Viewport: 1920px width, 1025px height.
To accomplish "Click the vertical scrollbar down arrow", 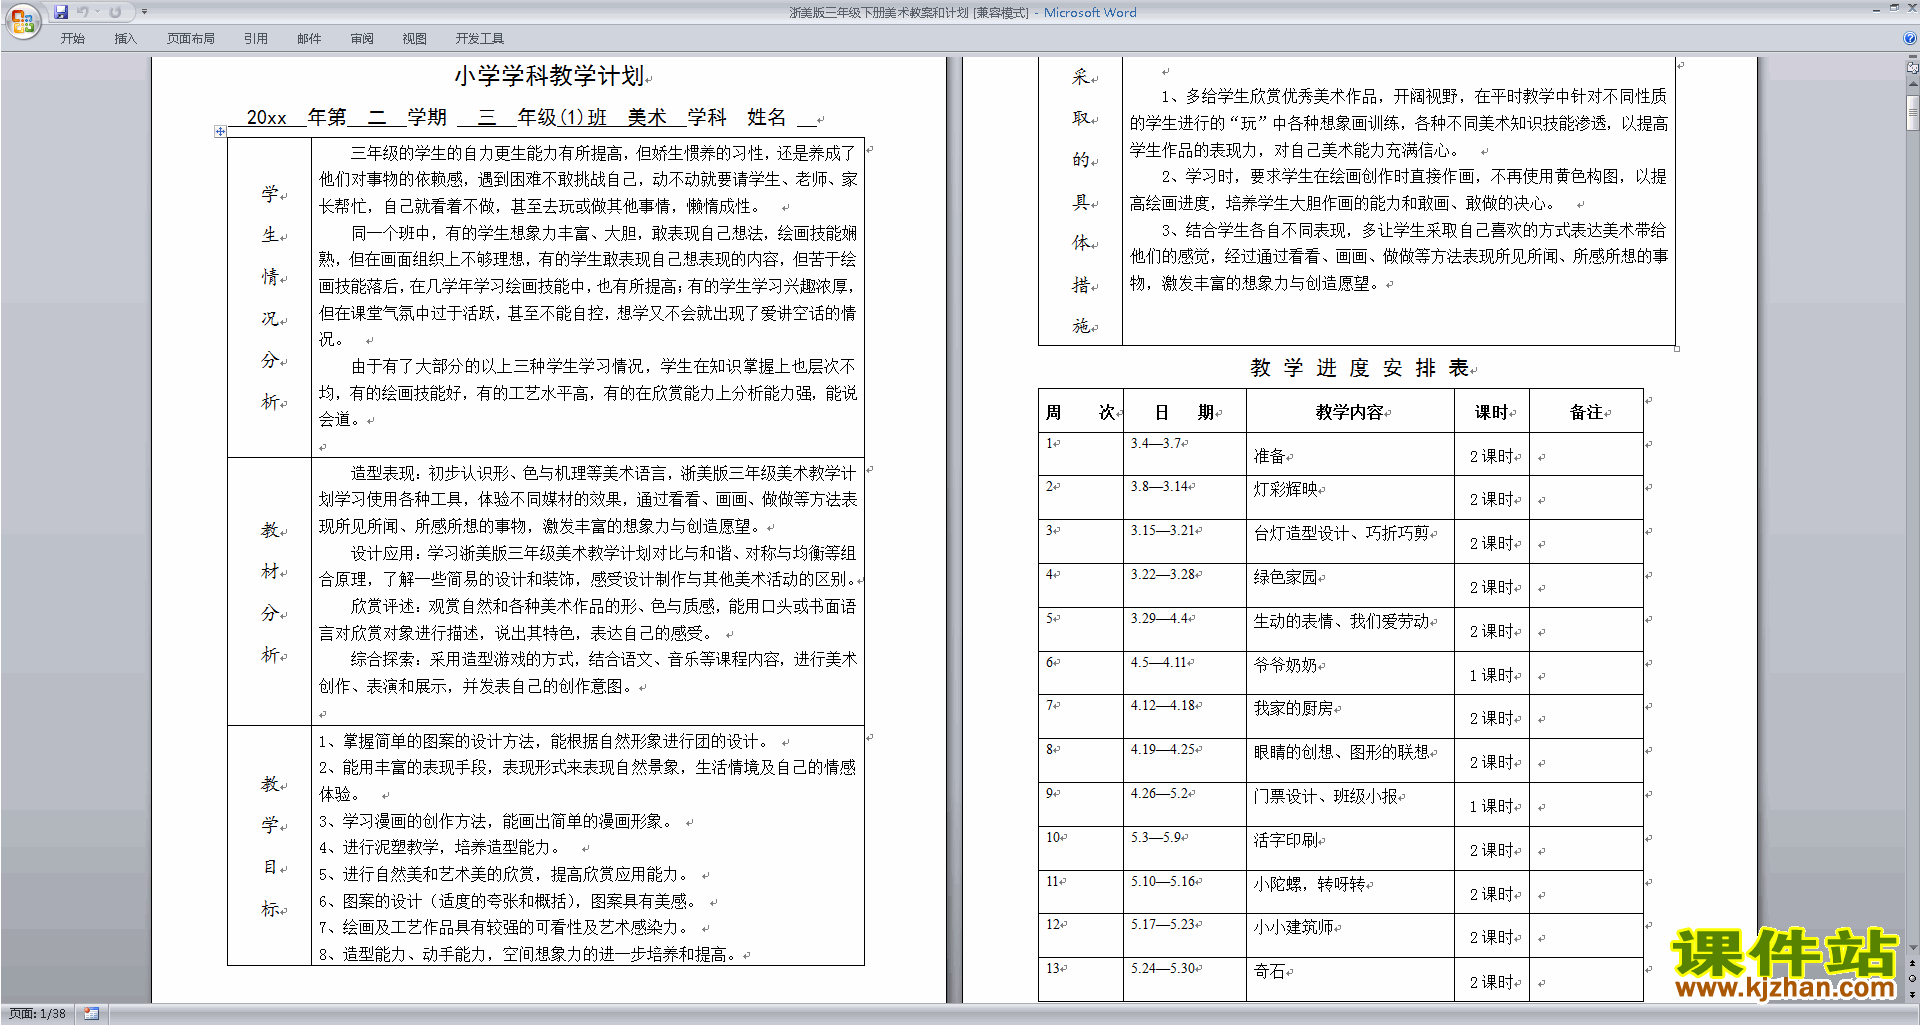I will pos(1912,948).
